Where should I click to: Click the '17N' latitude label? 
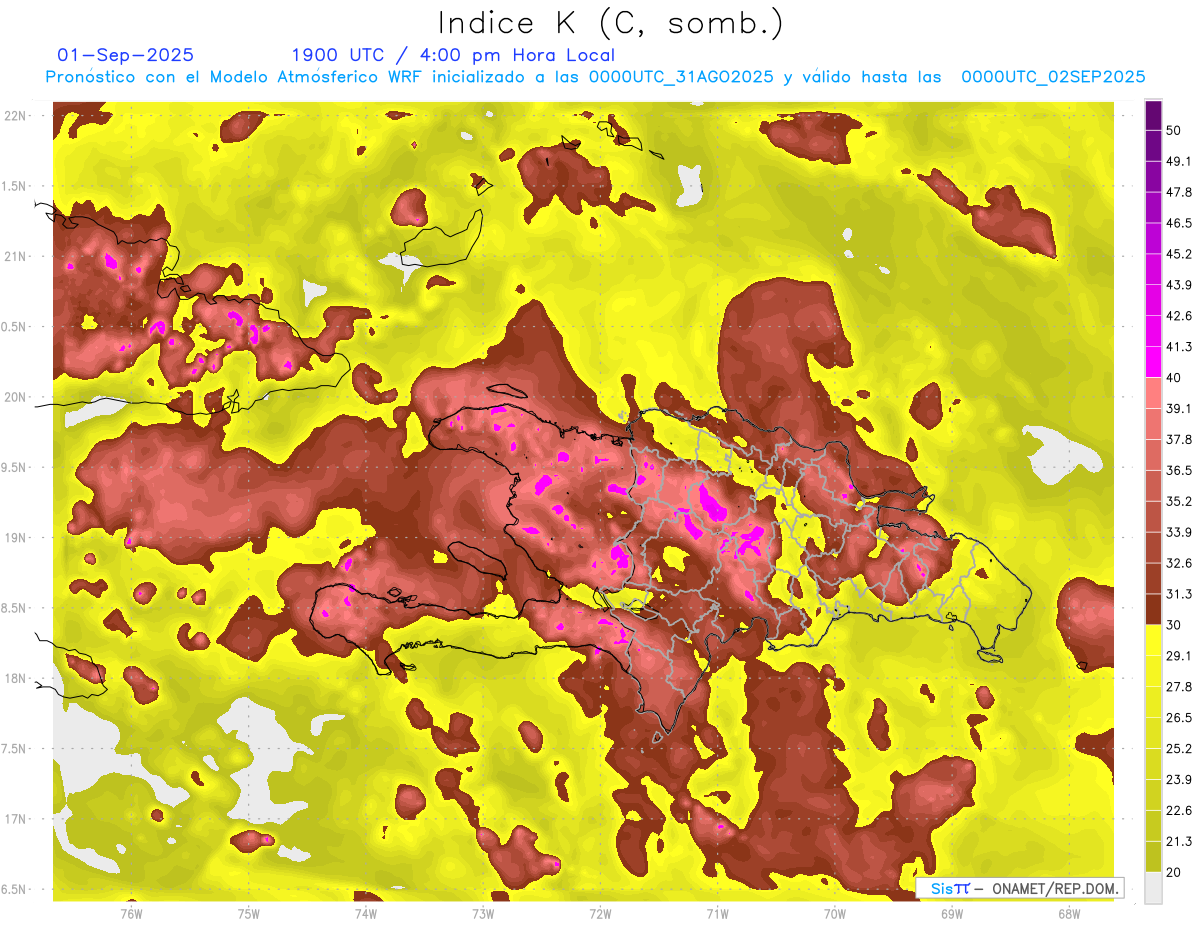[x=14, y=819]
